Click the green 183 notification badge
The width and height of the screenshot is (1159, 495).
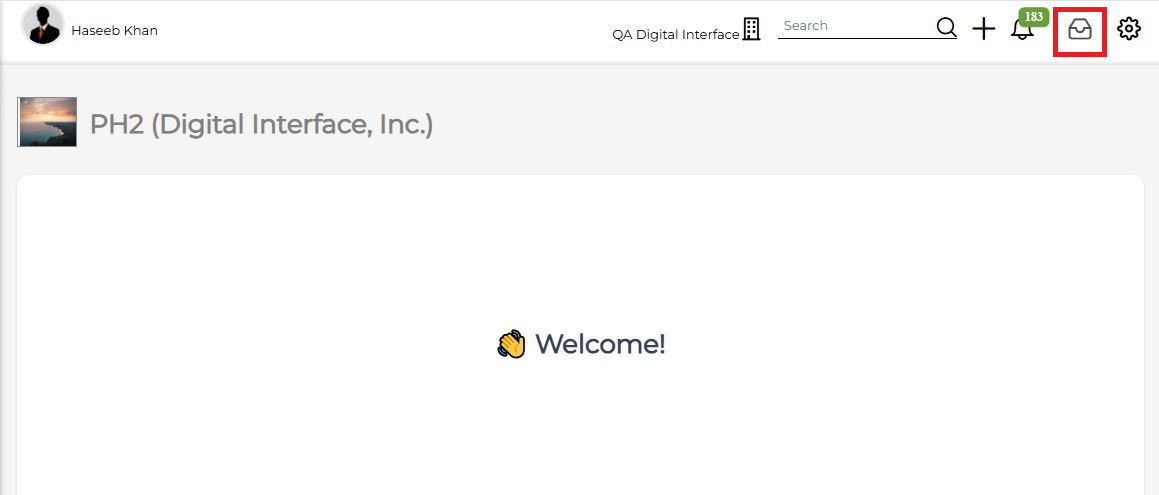click(x=1032, y=17)
